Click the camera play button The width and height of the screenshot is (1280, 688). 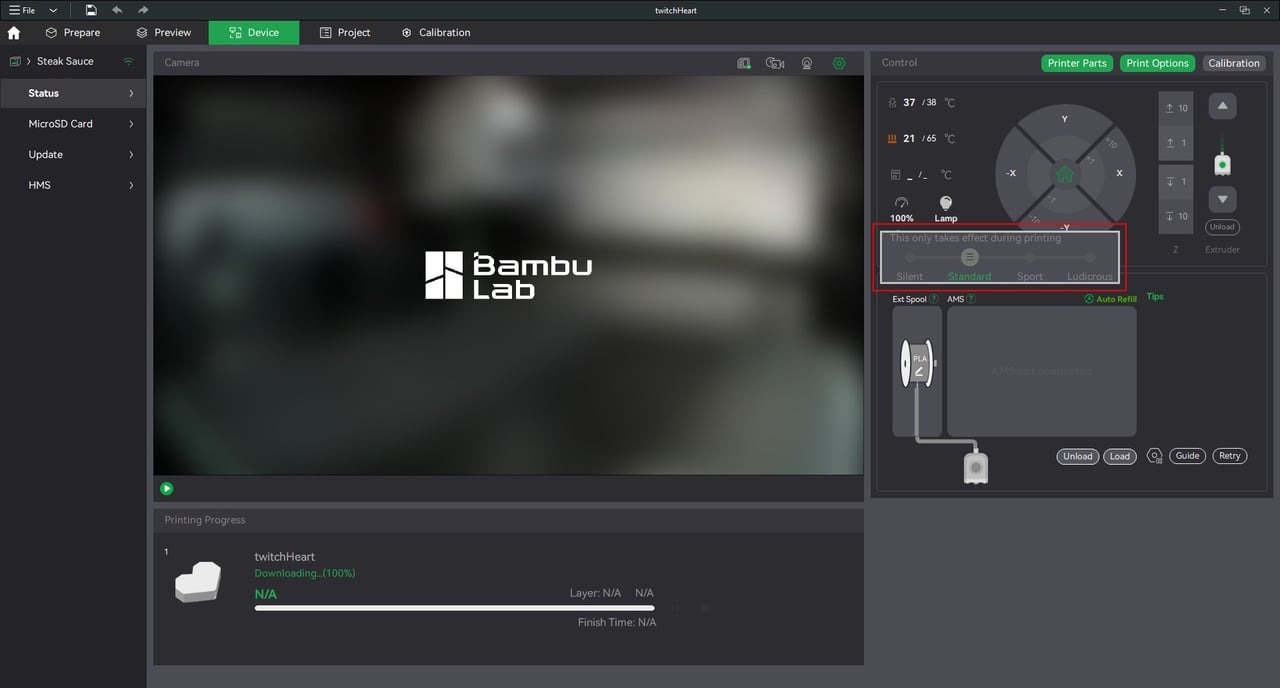click(x=167, y=489)
